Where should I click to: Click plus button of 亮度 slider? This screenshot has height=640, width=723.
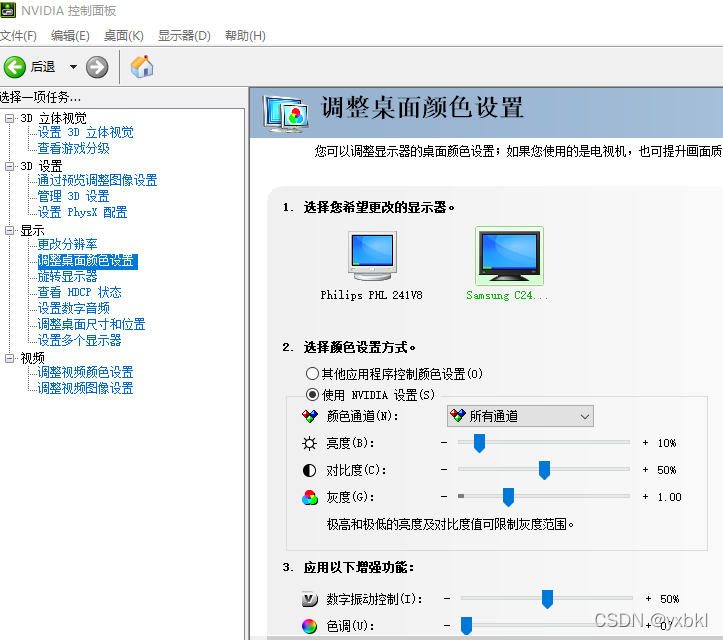[x=646, y=443]
